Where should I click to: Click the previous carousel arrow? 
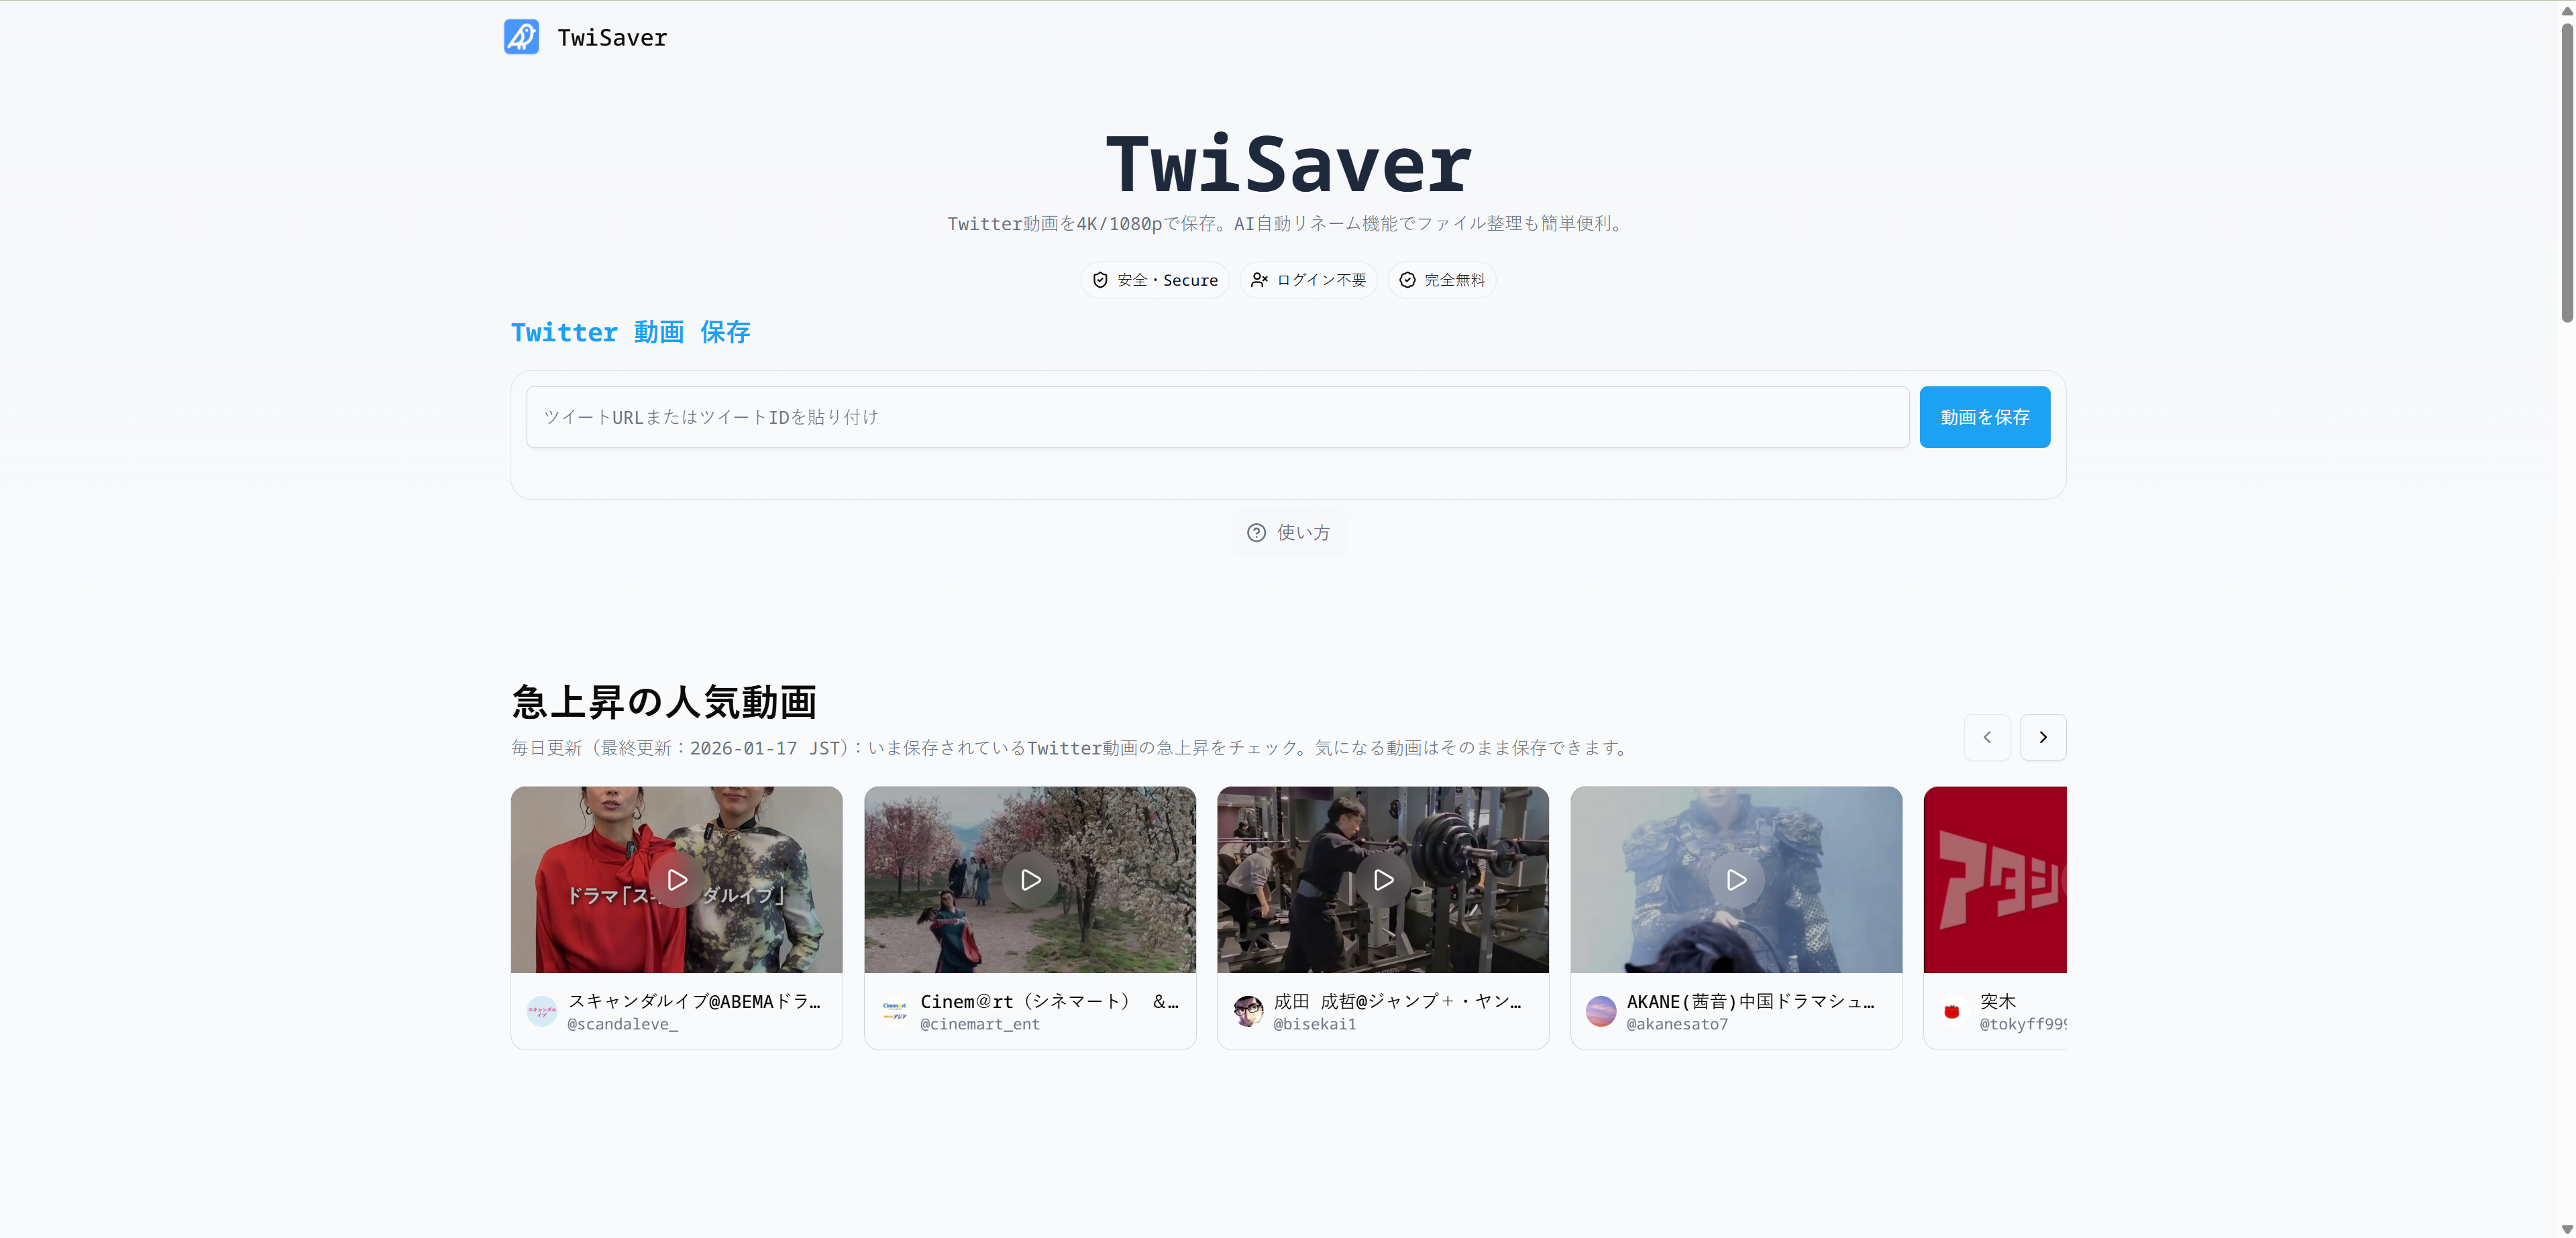point(1986,737)
